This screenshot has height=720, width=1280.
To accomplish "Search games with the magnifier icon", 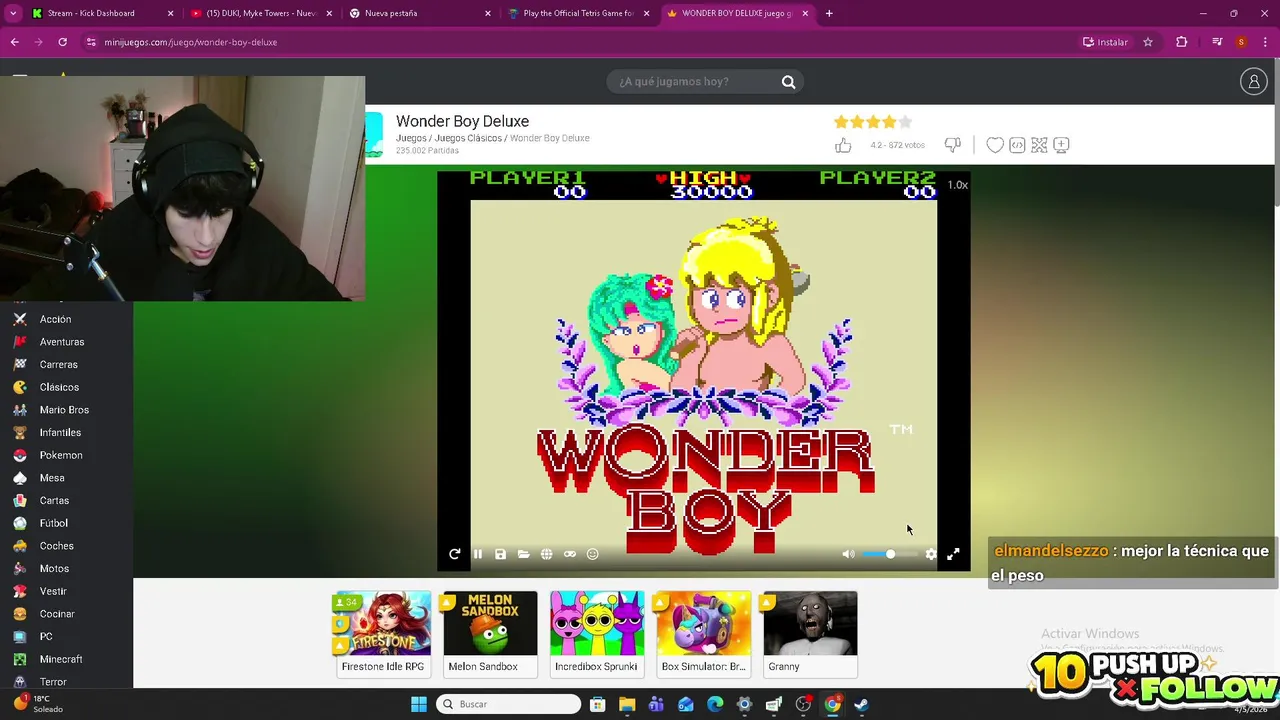I will pyautogui.click(x=788, y=82).
